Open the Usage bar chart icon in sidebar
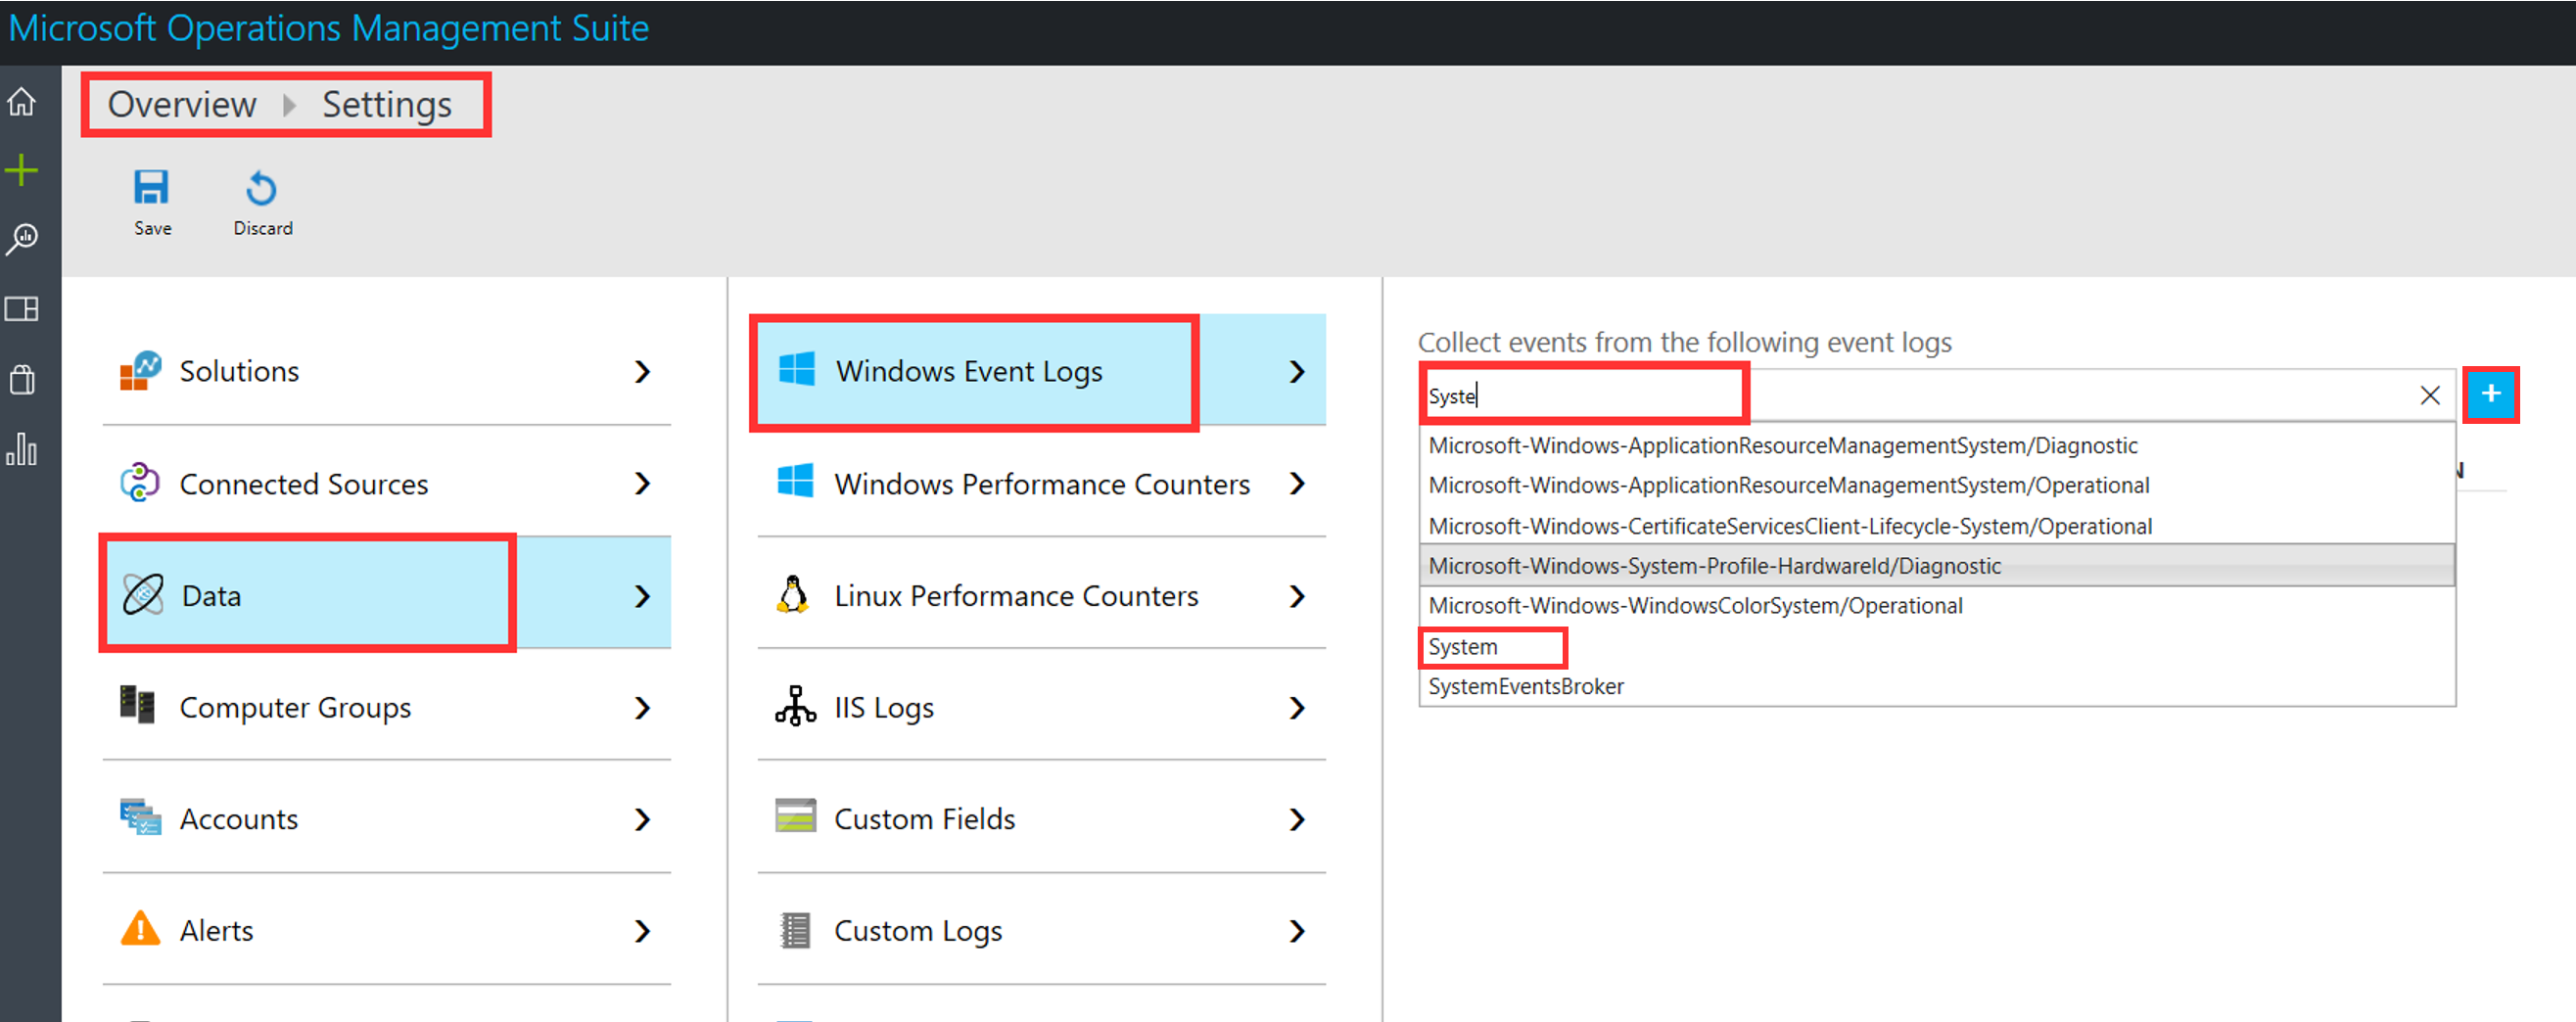The image size is (2576, 1022). click(x=22, y=449)
